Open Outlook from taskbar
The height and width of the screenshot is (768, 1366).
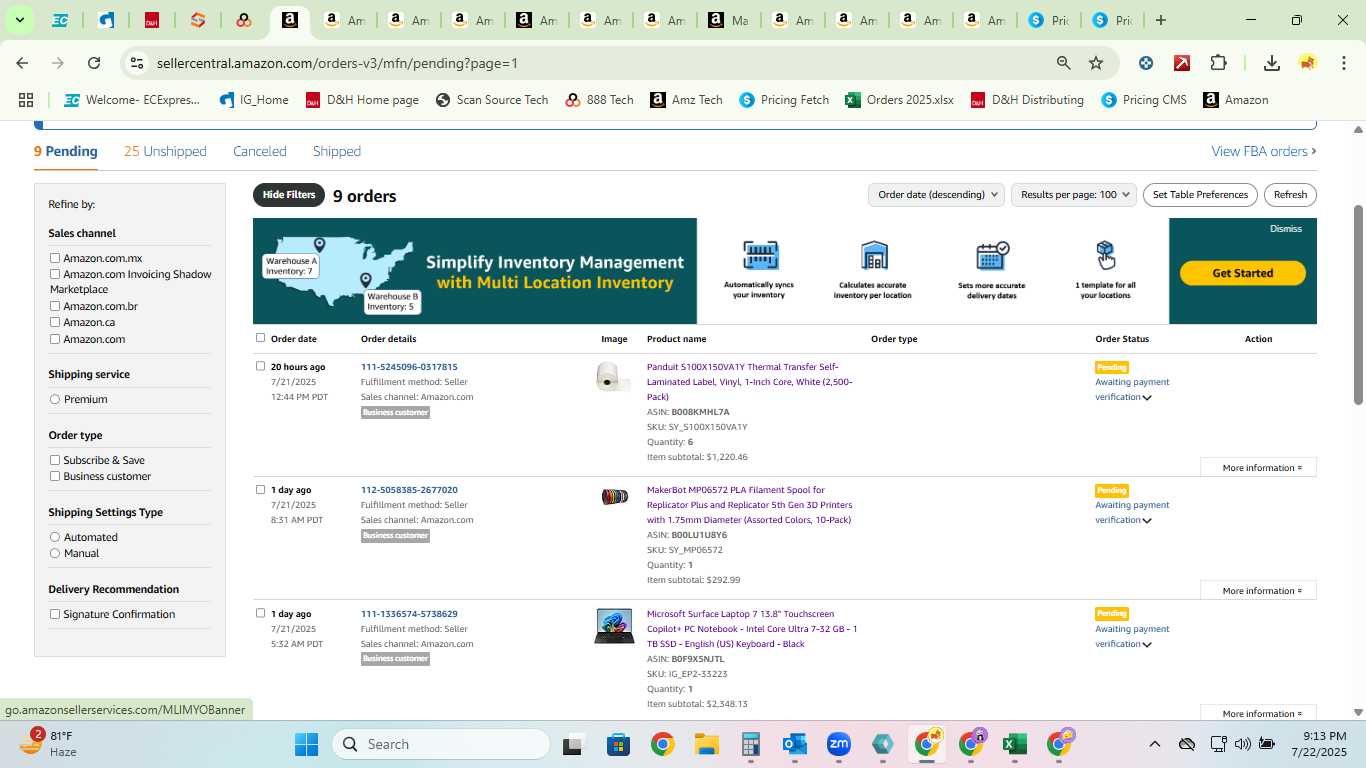(x=795, y=744)
